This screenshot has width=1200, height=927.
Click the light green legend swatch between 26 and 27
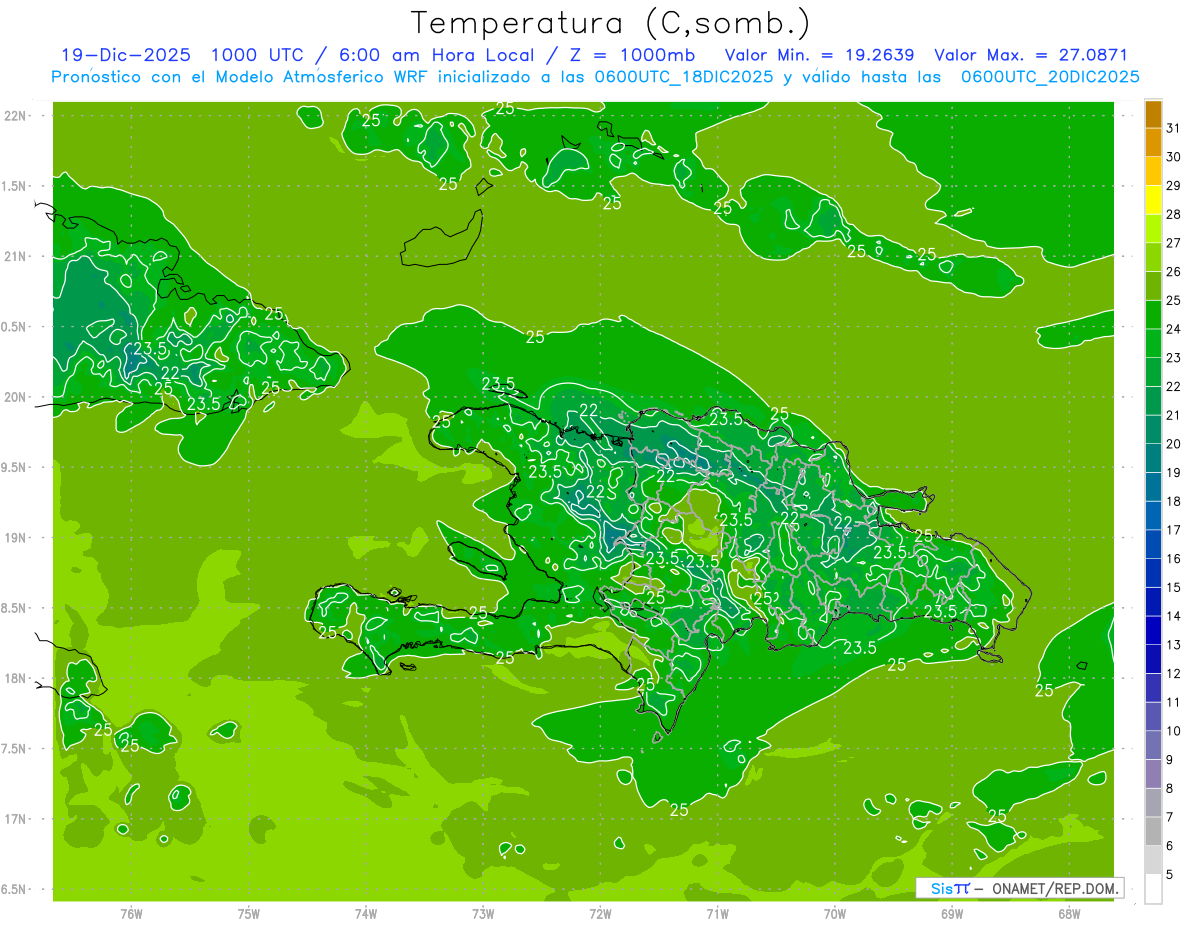1153,257
